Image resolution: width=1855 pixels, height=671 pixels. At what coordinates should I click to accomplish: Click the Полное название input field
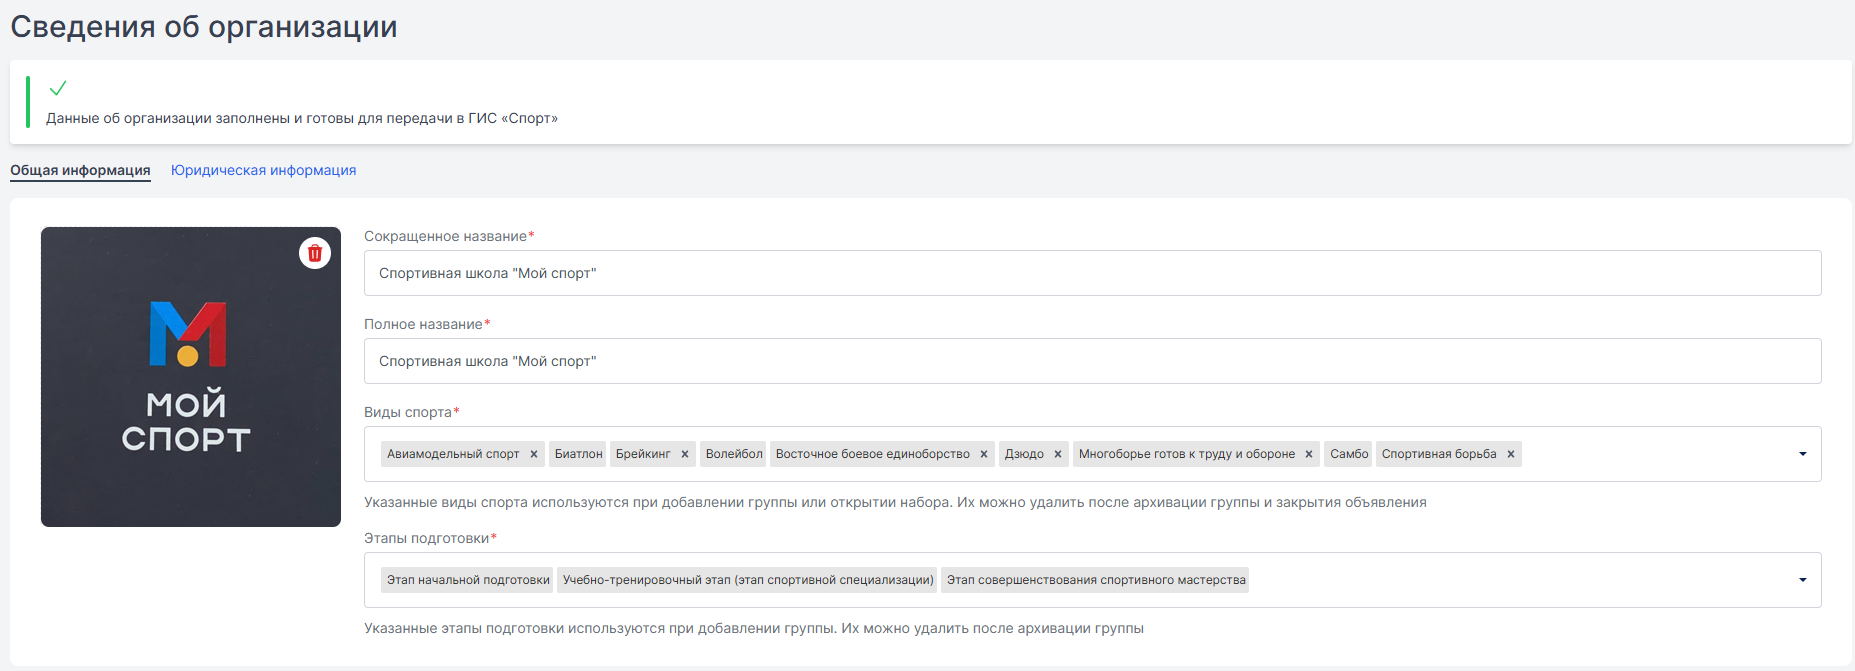pos(1092,361)
